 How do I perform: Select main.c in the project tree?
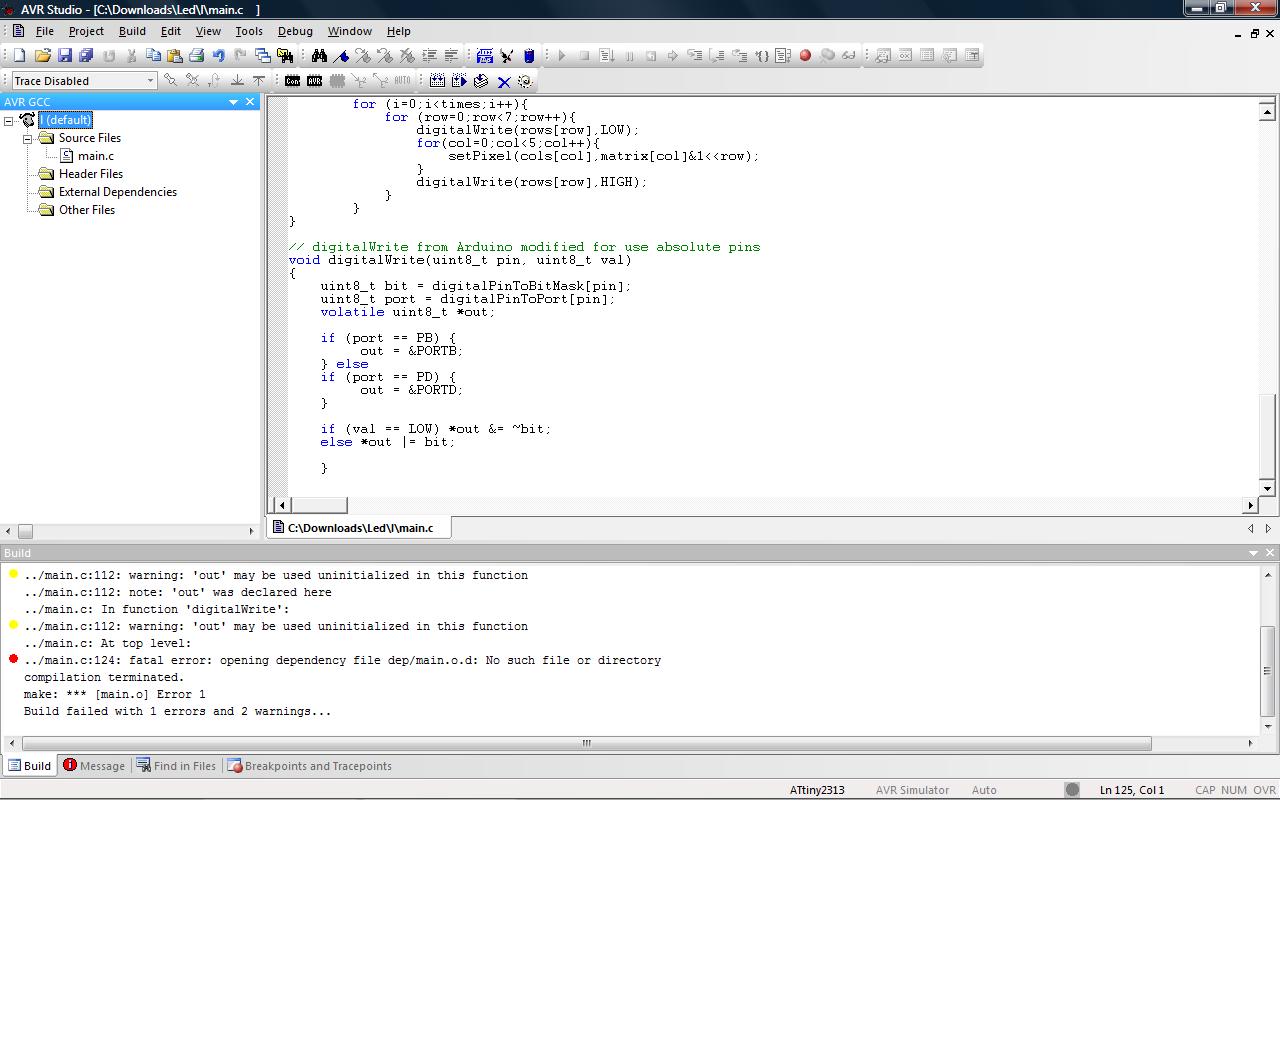(96, 156)
